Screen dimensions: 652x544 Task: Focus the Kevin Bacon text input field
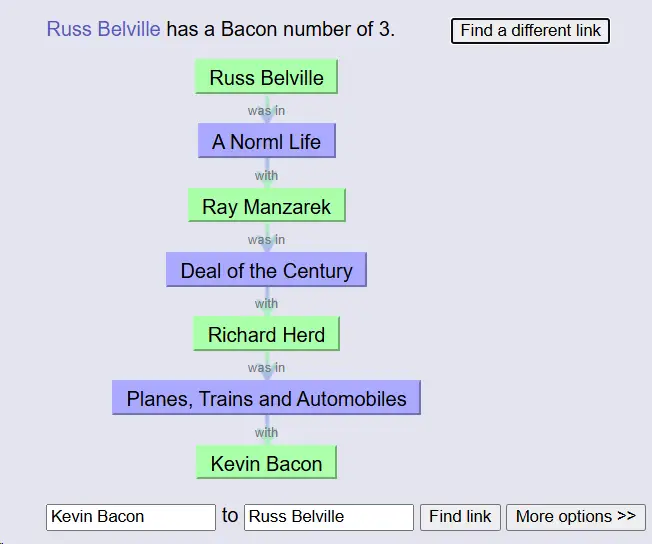click(x=130, y=517)
